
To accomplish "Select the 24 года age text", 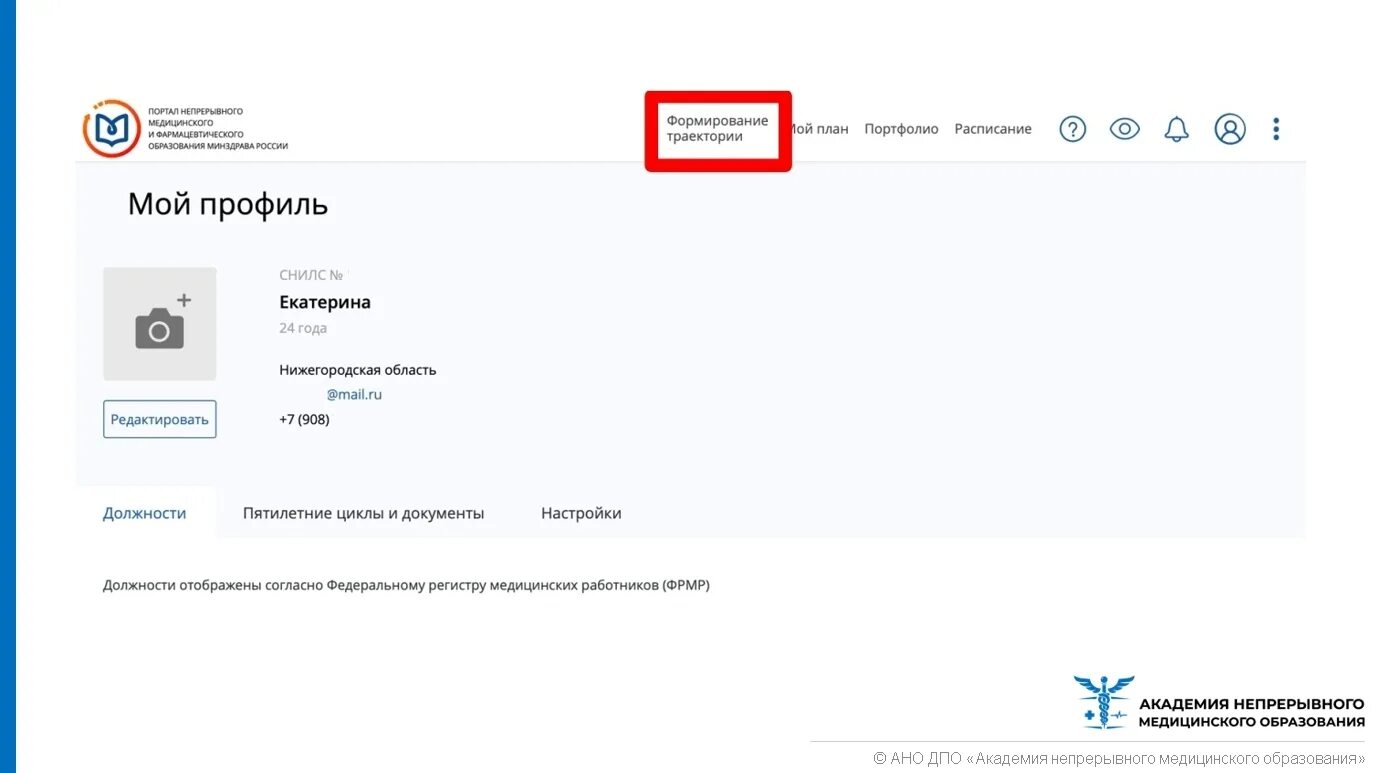I will pyautogui.click(x=303, y=328).
